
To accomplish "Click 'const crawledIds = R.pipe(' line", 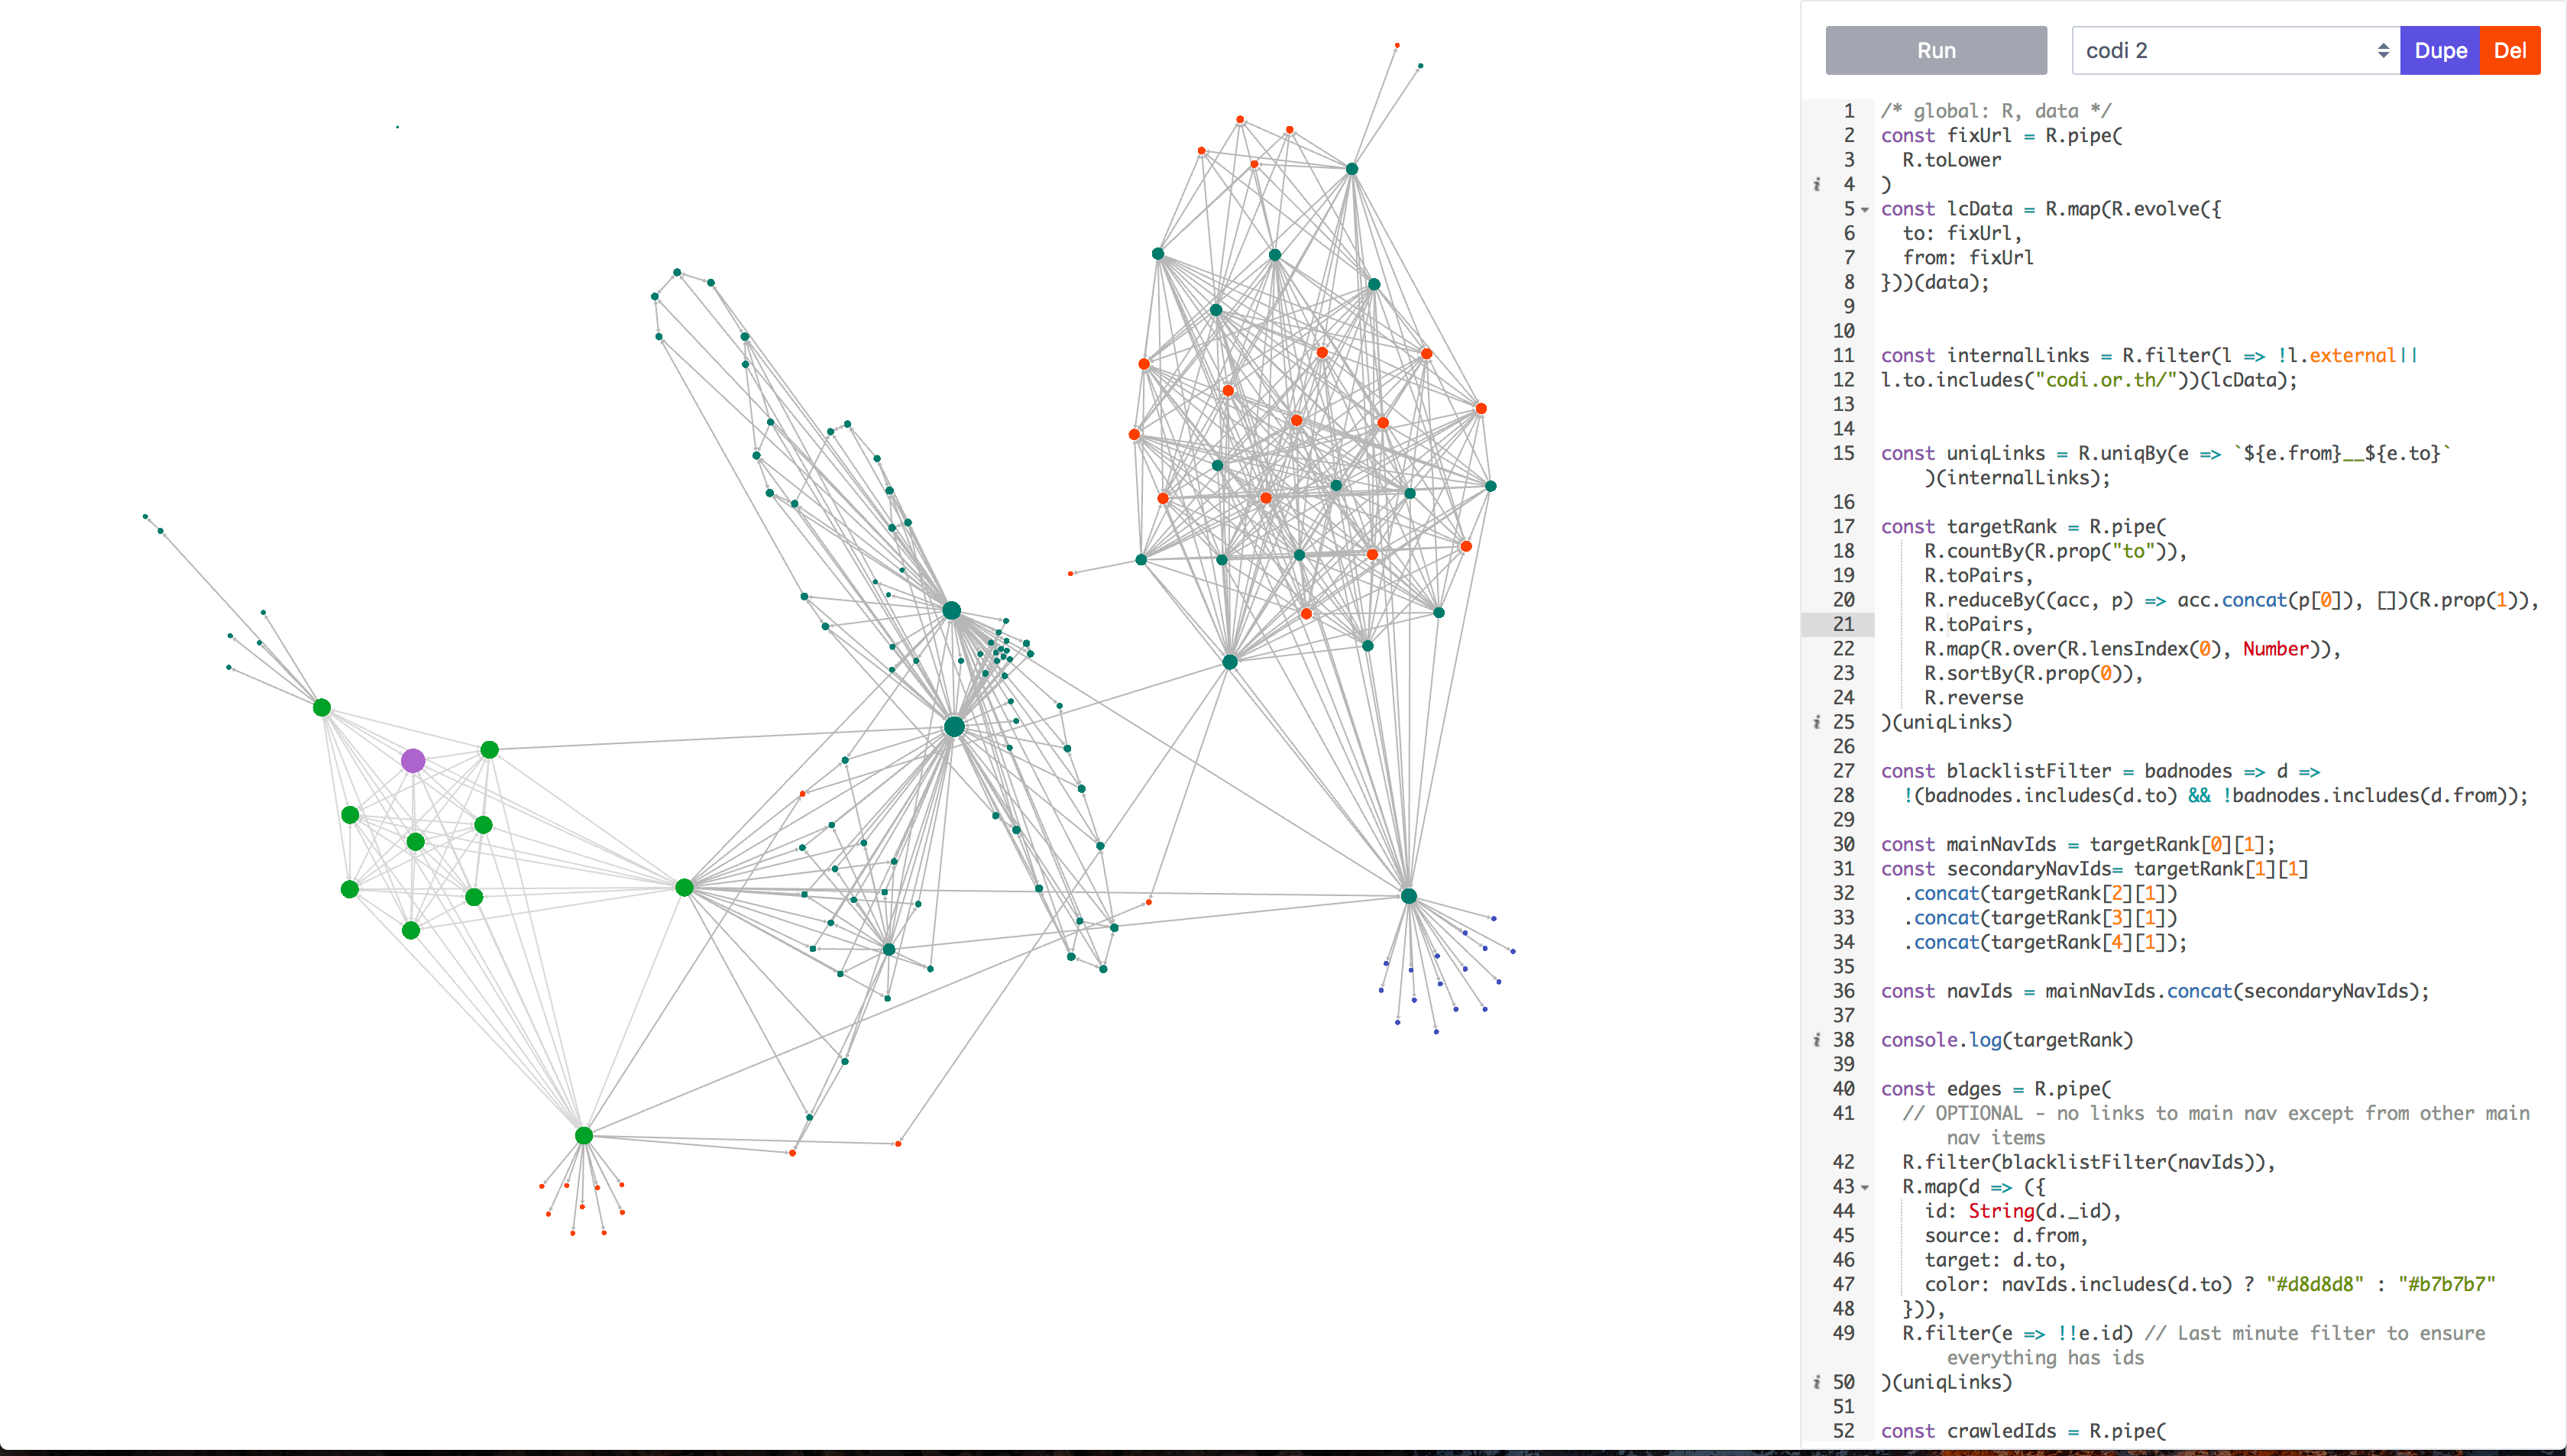I will 2023,1431.
